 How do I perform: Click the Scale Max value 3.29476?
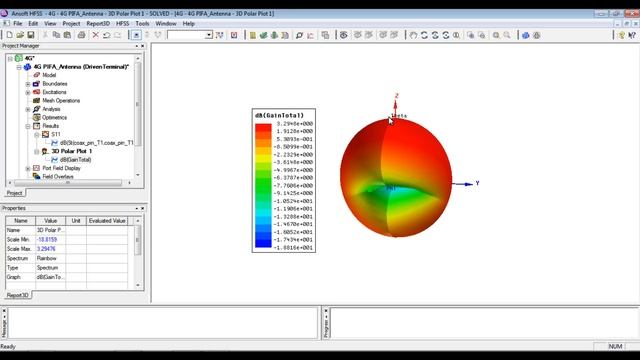(51, 249)
